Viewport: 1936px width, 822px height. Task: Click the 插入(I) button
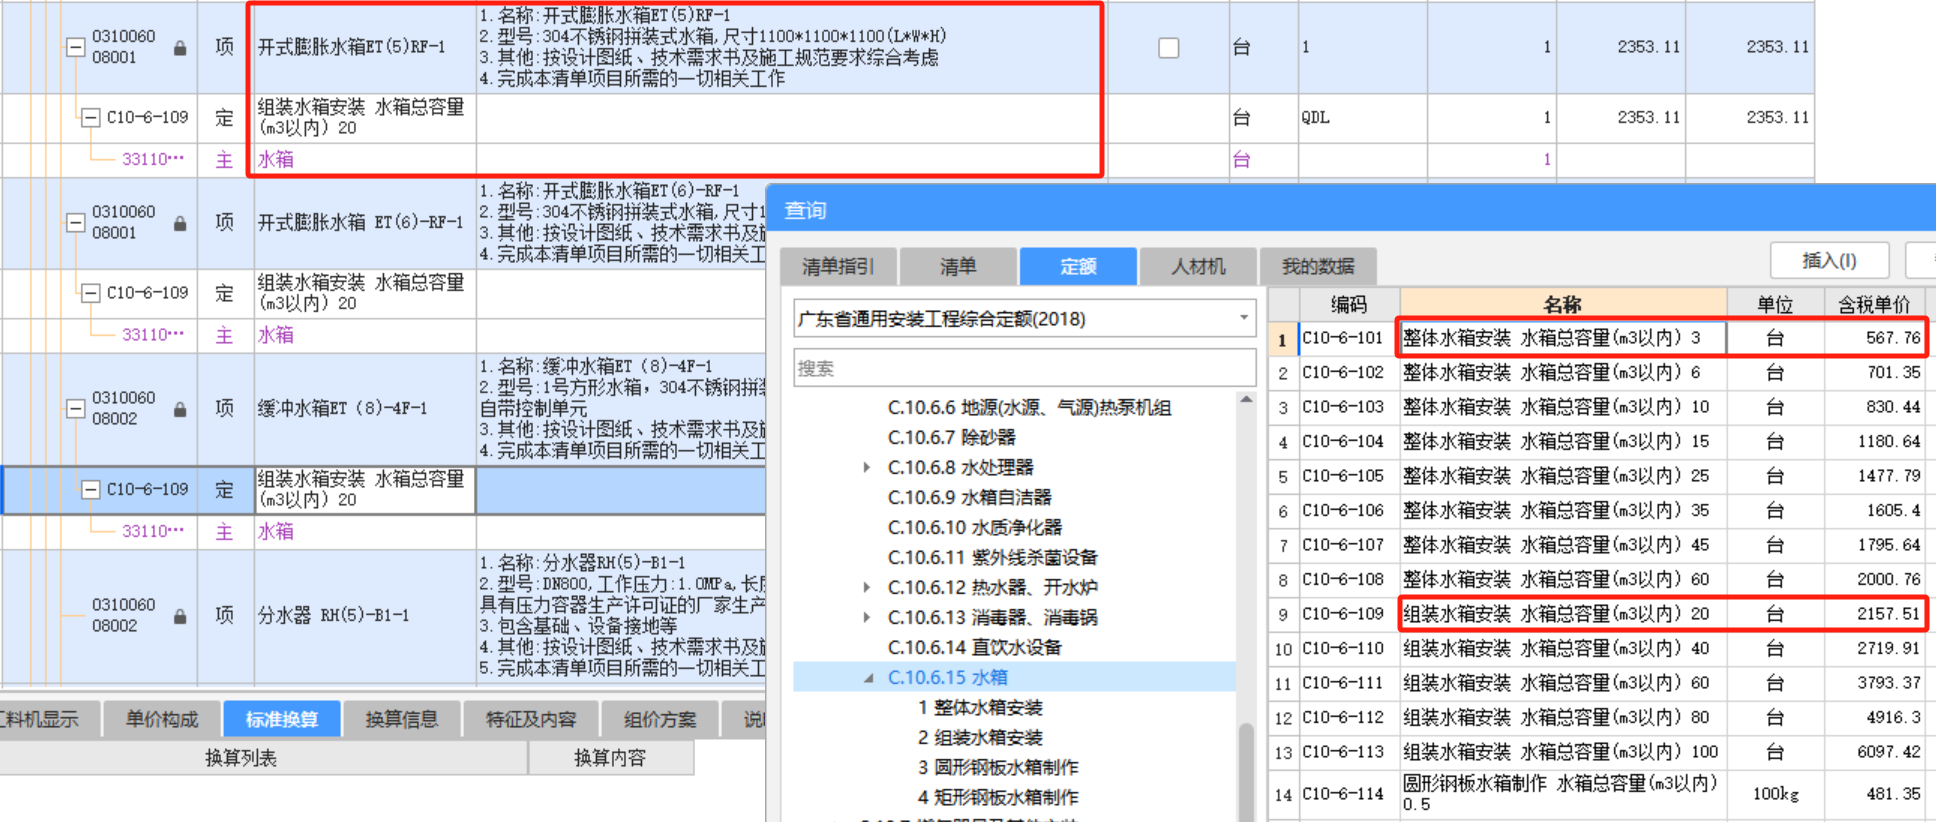[1829, 261]
